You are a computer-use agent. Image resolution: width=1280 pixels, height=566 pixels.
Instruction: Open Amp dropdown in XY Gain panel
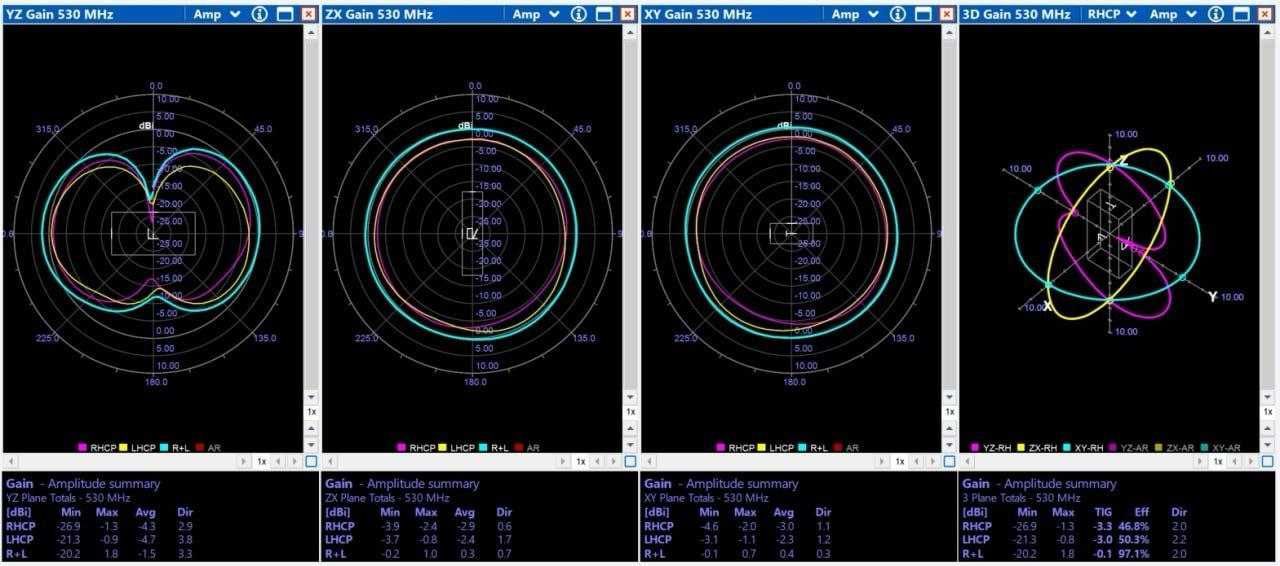(x=855, y=14)
